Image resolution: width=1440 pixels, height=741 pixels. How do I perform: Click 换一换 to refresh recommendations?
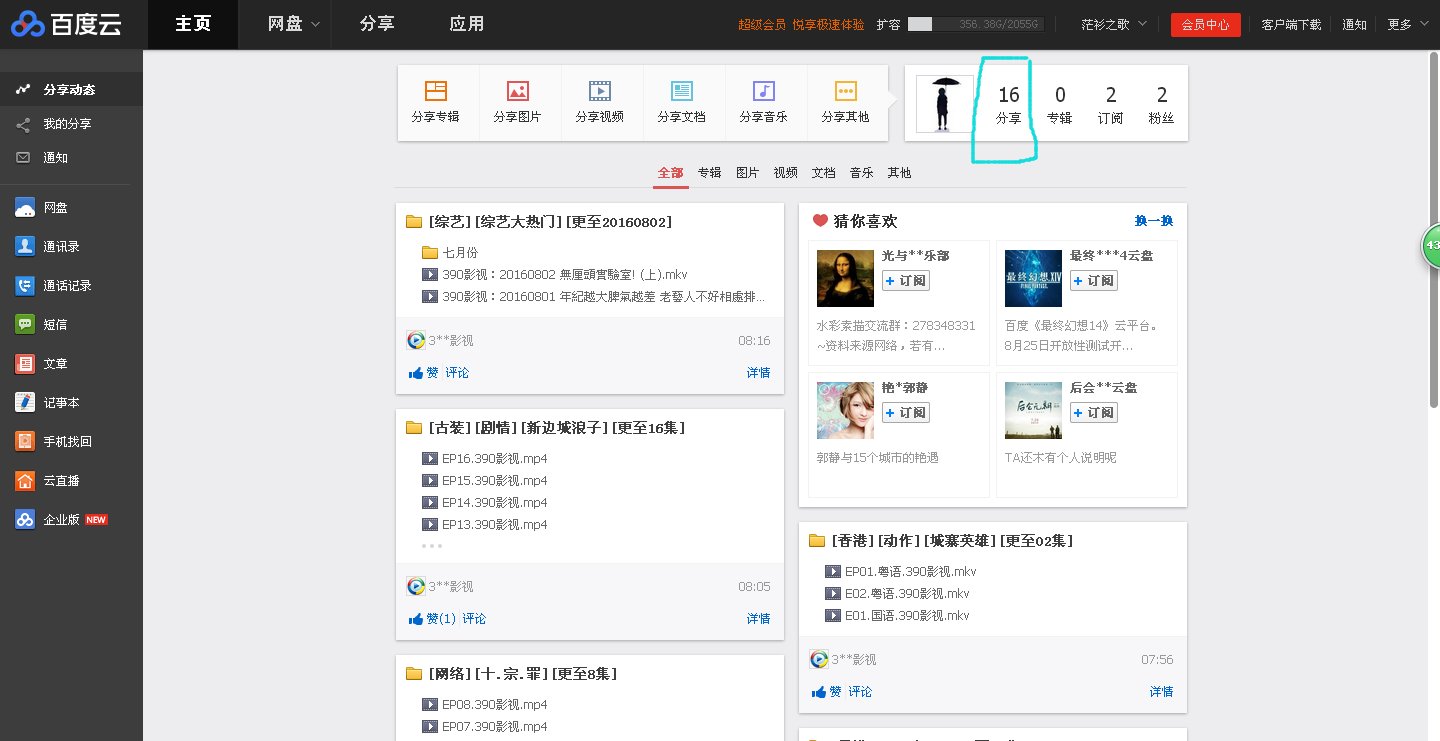[1154, 220]
